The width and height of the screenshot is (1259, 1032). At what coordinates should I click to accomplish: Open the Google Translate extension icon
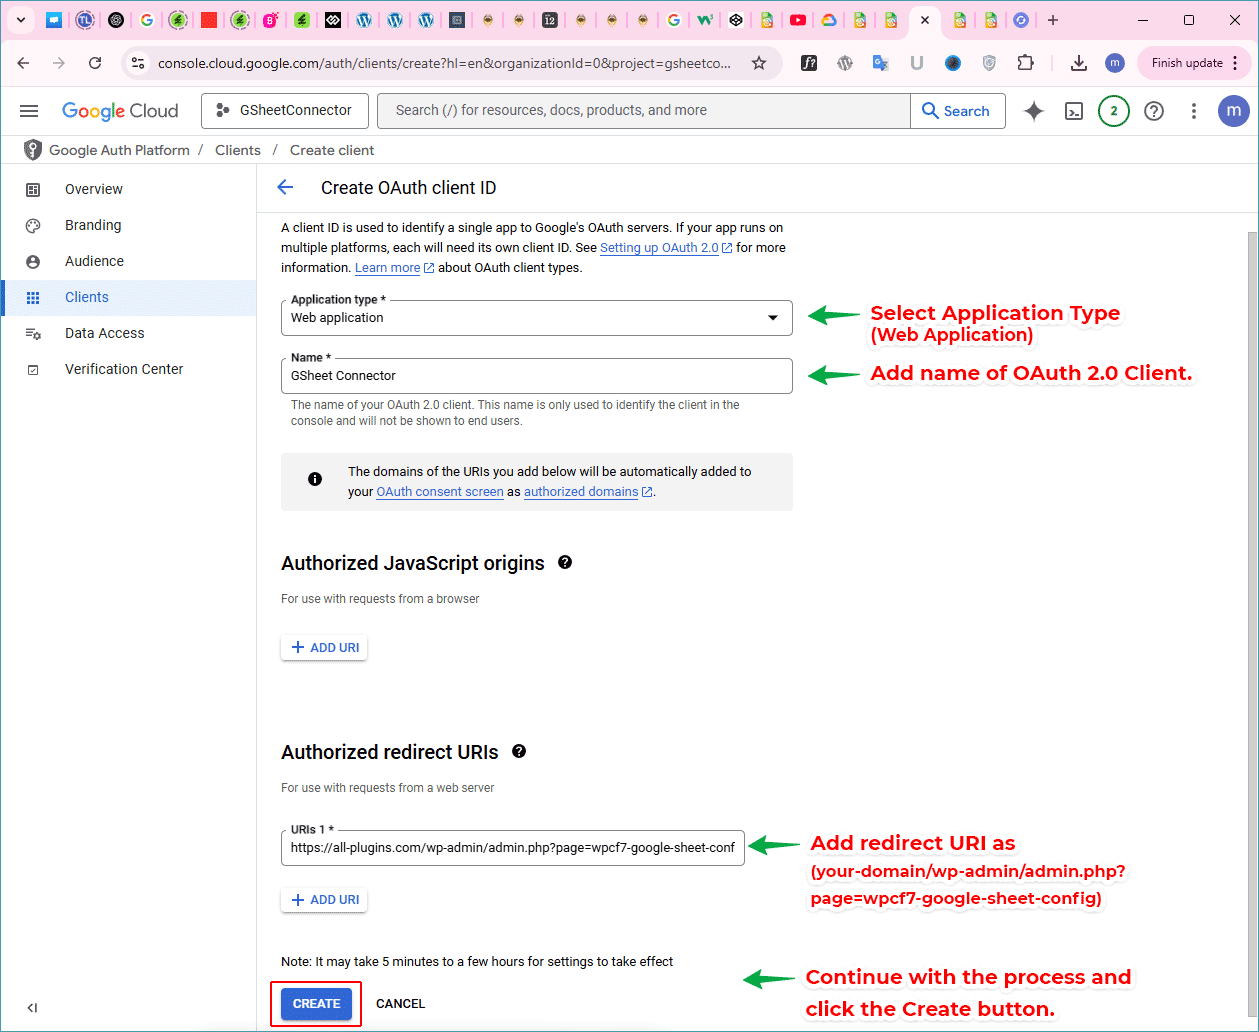click(x=880, y=63)
